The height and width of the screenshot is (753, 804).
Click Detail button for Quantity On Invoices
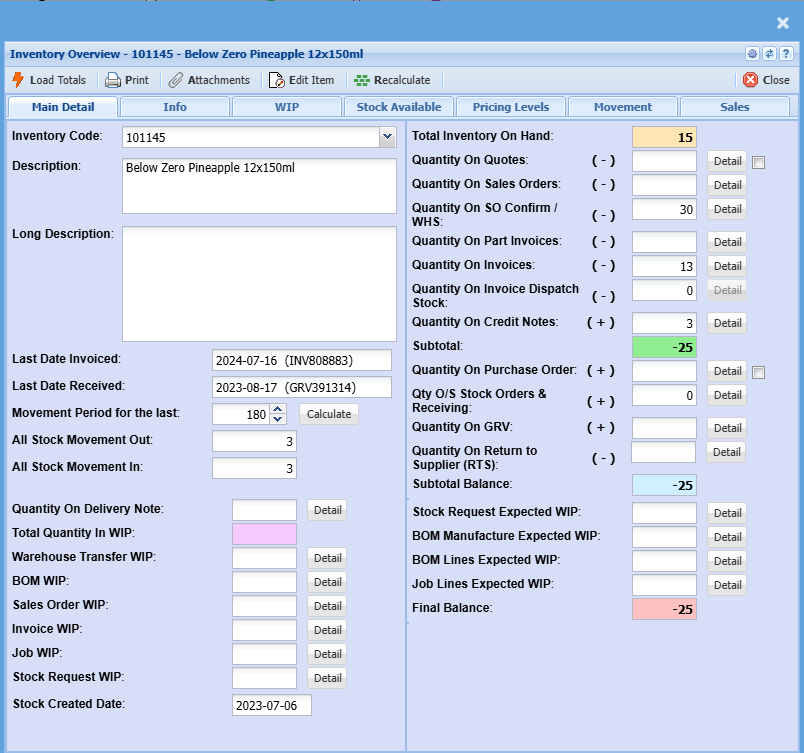click(727, 266)
